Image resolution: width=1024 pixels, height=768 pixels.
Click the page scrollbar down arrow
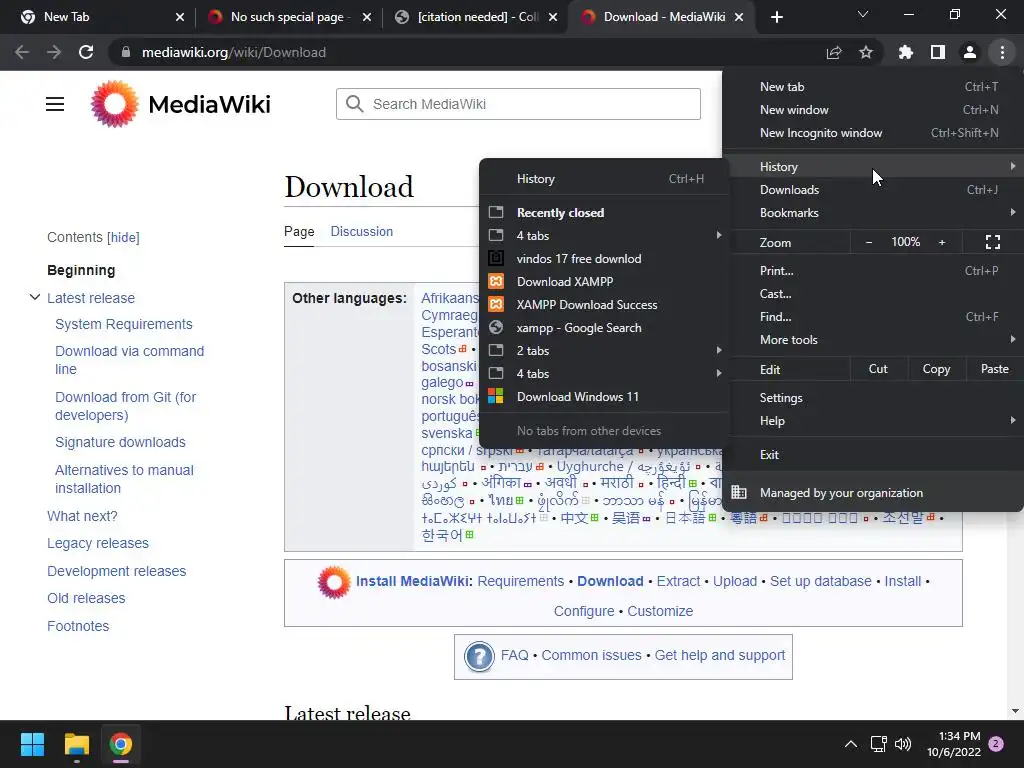point(1015,711)
